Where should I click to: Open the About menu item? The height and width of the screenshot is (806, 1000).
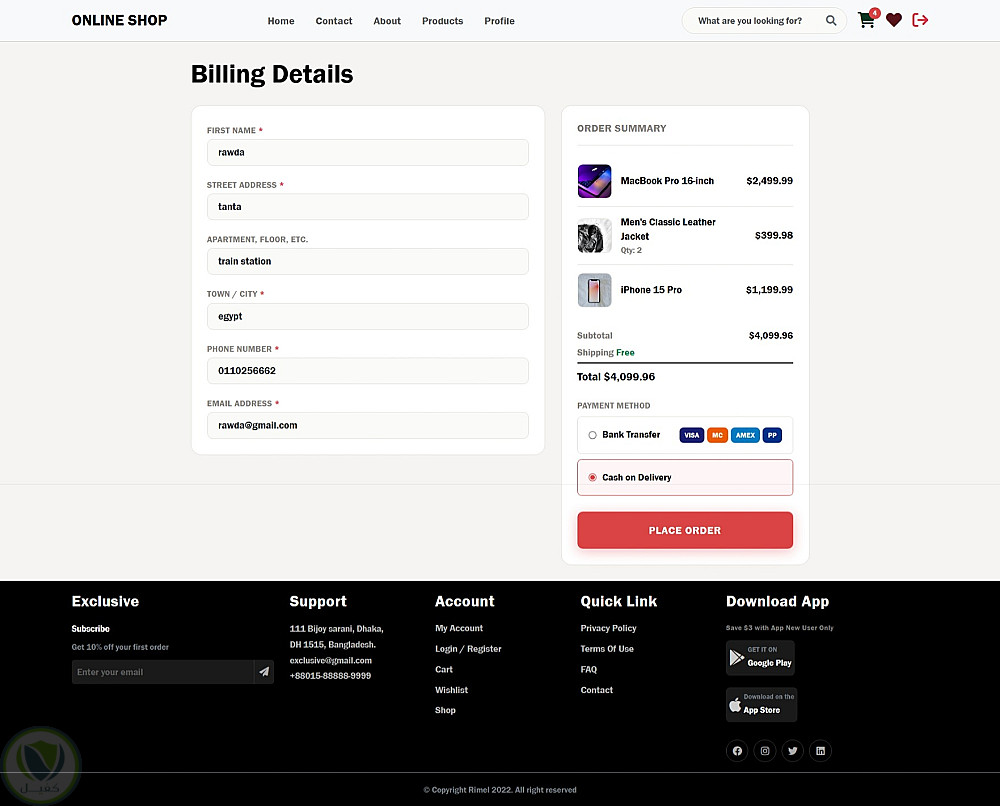pyautogui.click(x=387, y=21)
